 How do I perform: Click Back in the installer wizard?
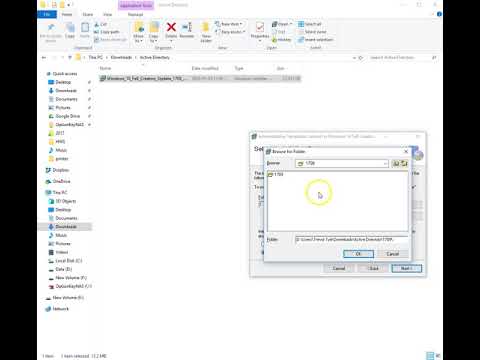pyautogui.click(x=373, y=268)
